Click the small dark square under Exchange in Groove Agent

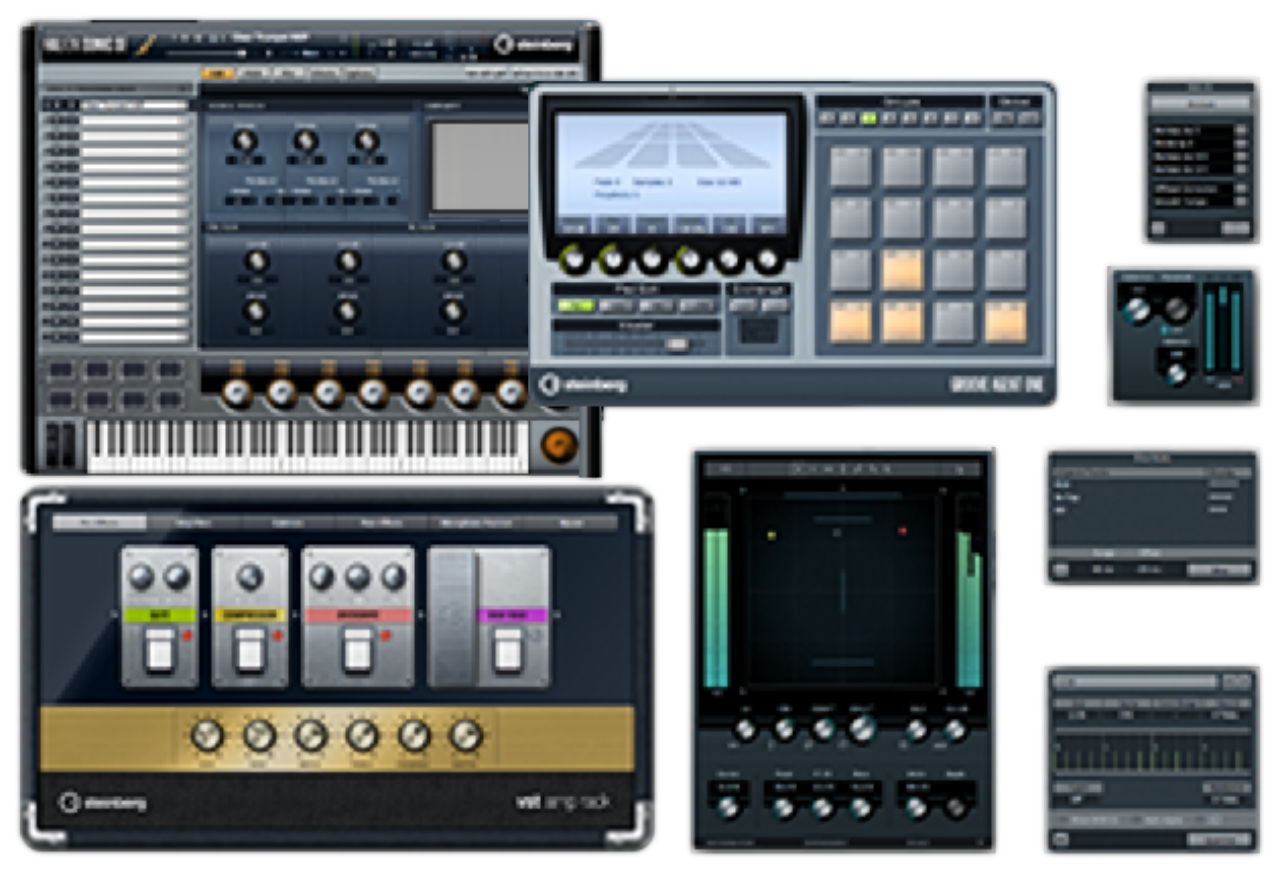coord(758,331)
